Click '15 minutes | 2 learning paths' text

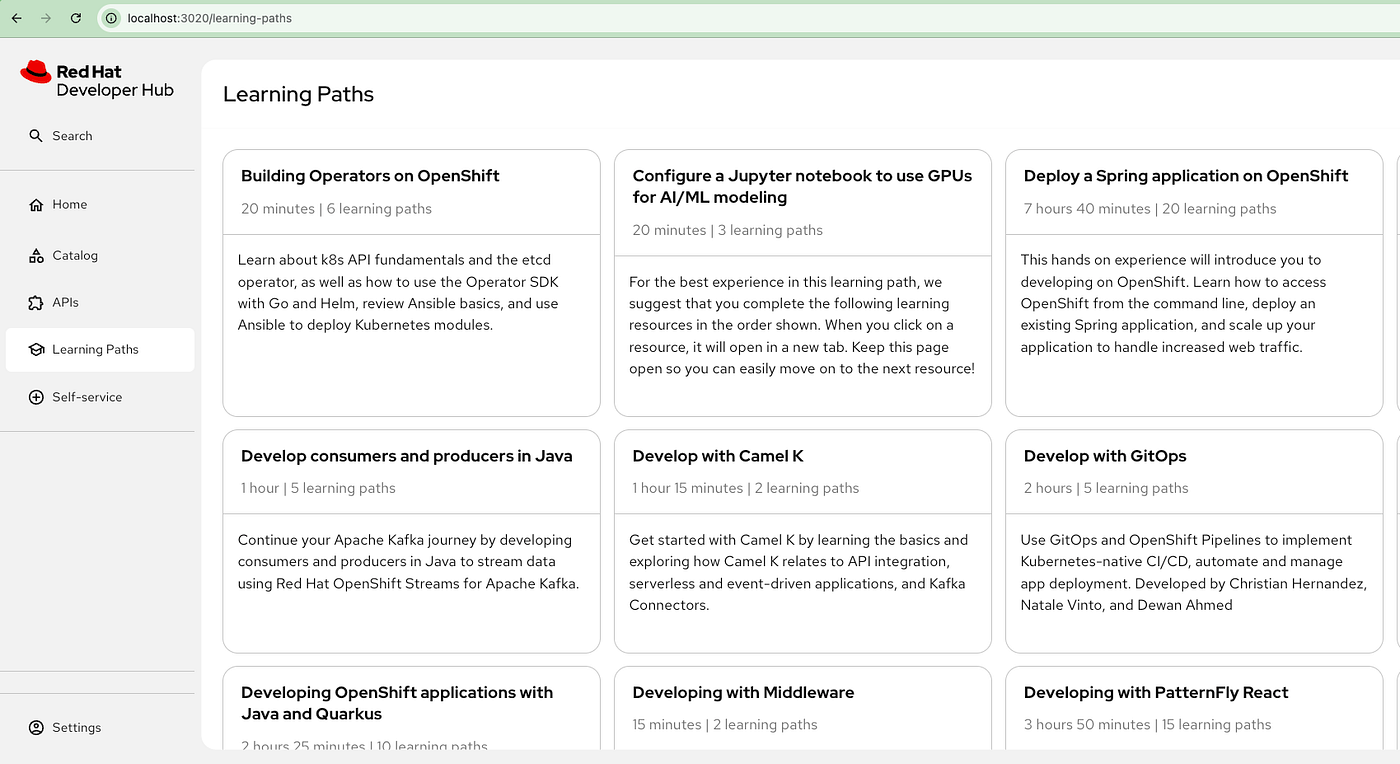[725, 725]
